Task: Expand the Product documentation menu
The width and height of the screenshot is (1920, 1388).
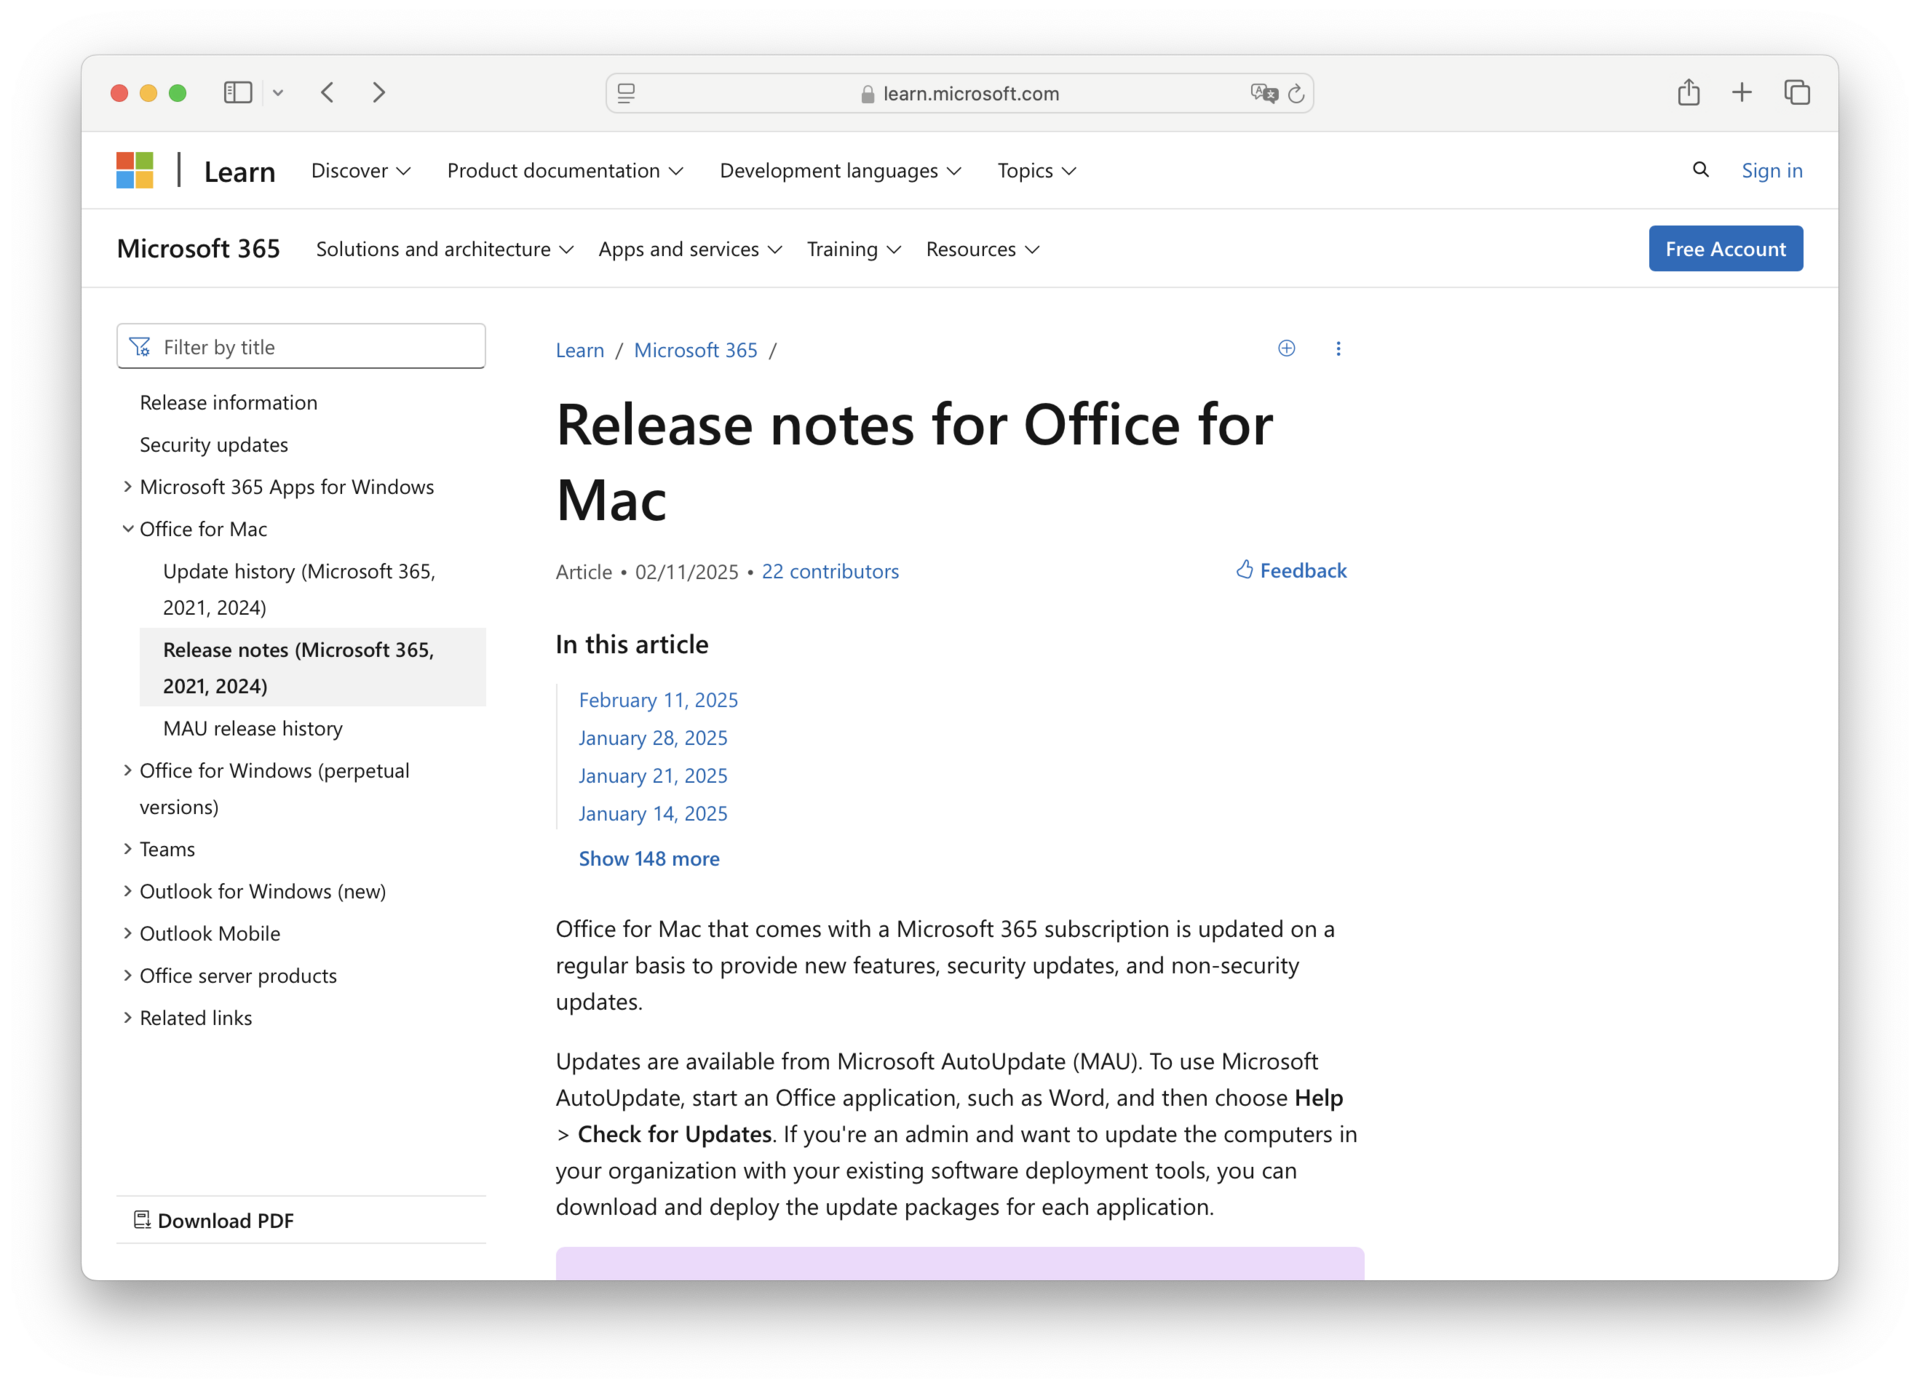Action: pos(565,171)
